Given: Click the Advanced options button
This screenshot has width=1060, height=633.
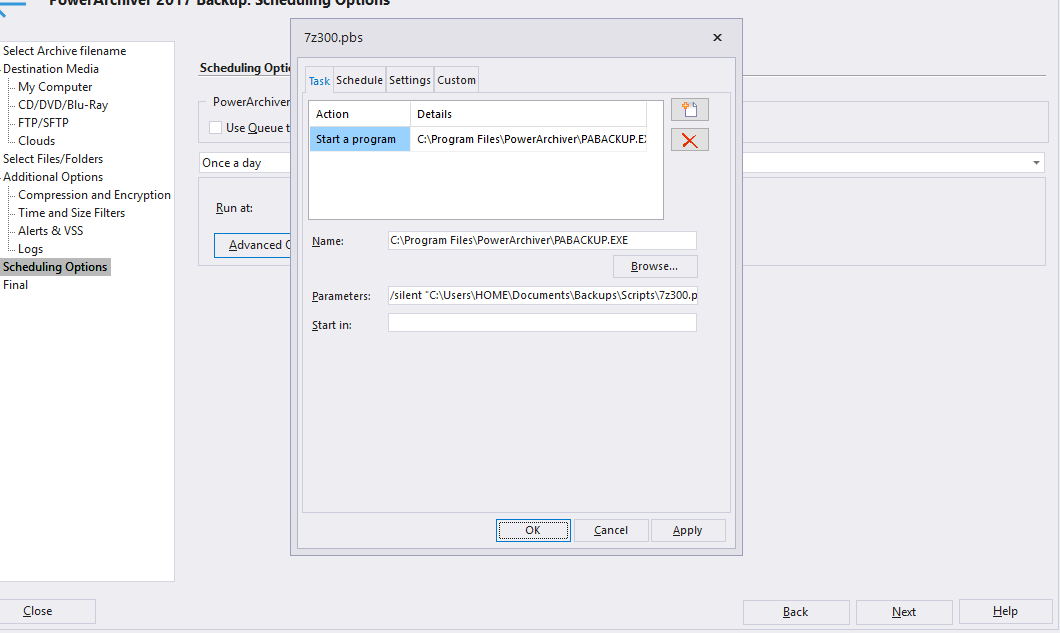Looking at the screenshot, I should coord(252,245).
